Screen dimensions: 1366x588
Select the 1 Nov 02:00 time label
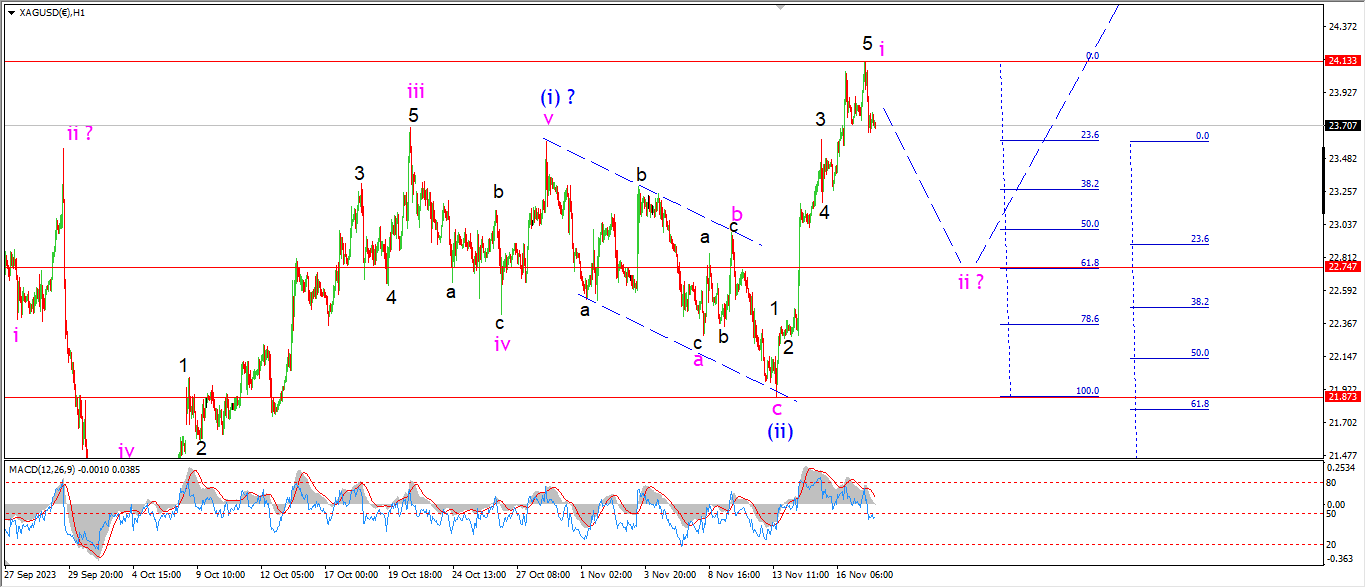point(607,575)
